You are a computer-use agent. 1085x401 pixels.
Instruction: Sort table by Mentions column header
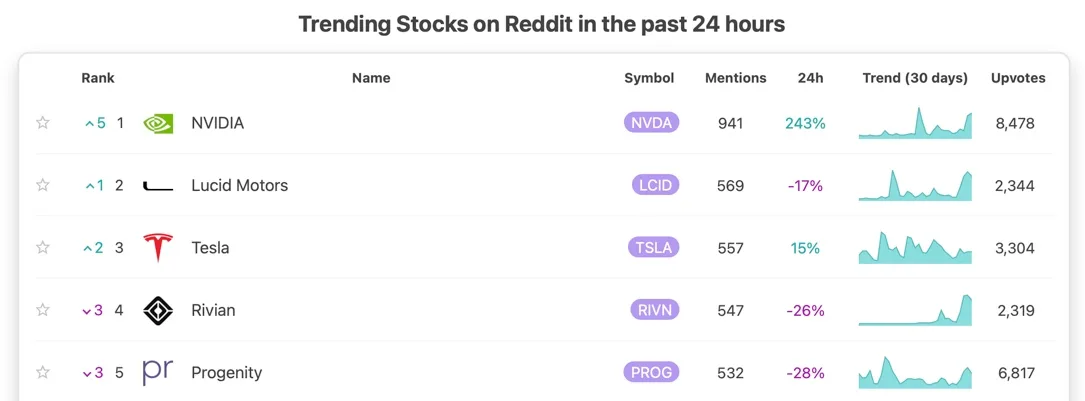point(736,78)
